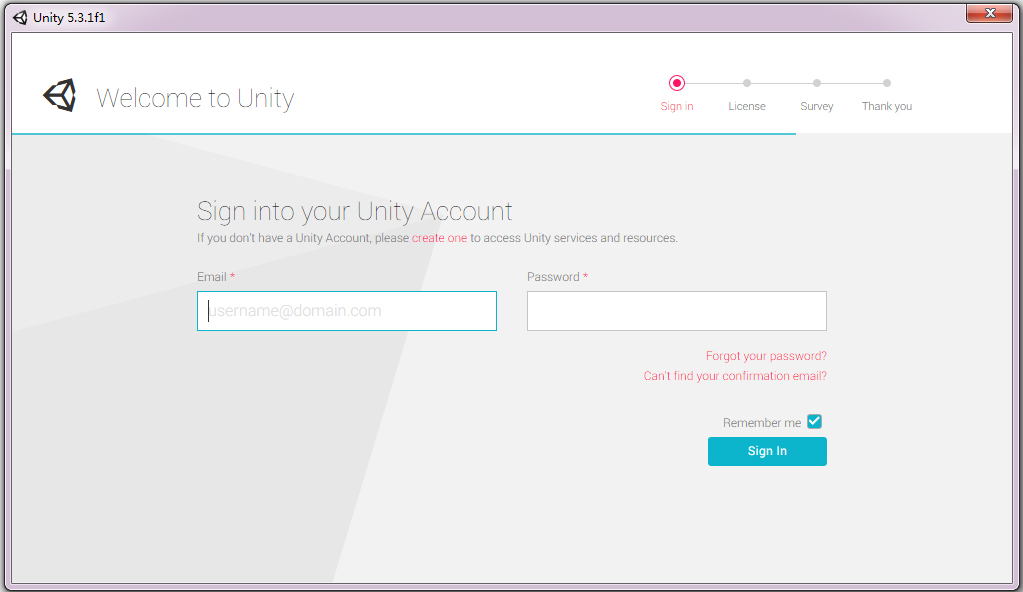Click the 'Survey' step label
The image size is (1023, 592).
(x=817, y=106)
